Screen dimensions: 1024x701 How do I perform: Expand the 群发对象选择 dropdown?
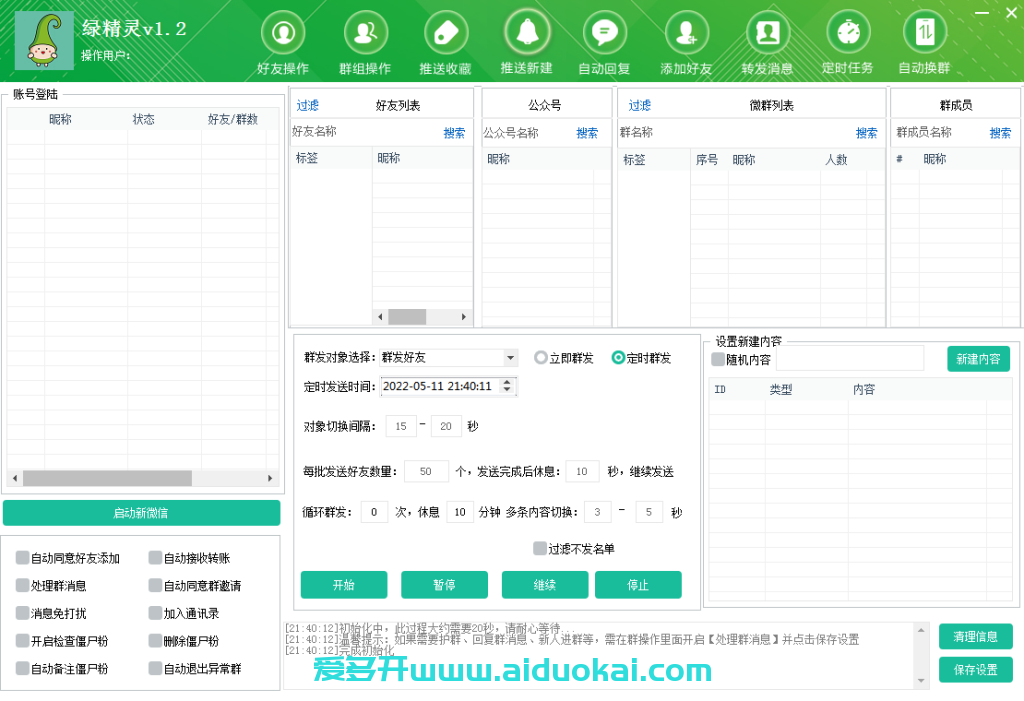click(x=510, y=357)
